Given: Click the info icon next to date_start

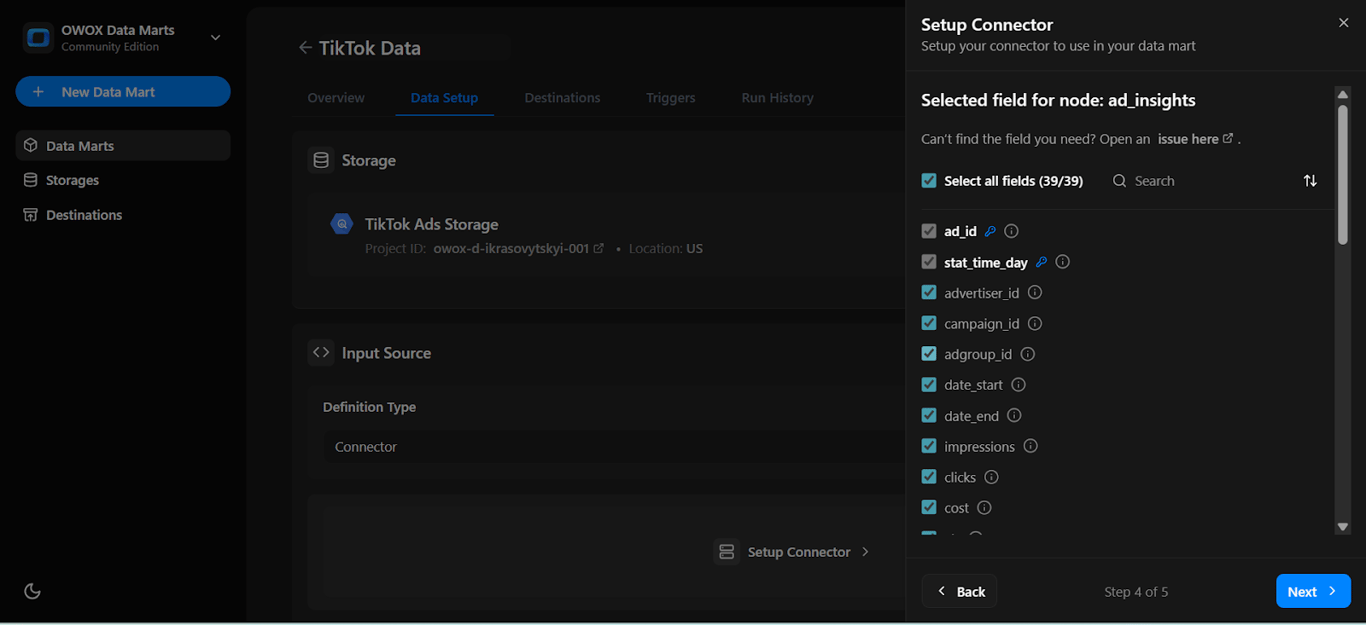Looking at the screenshot, I should (1018, 385).
